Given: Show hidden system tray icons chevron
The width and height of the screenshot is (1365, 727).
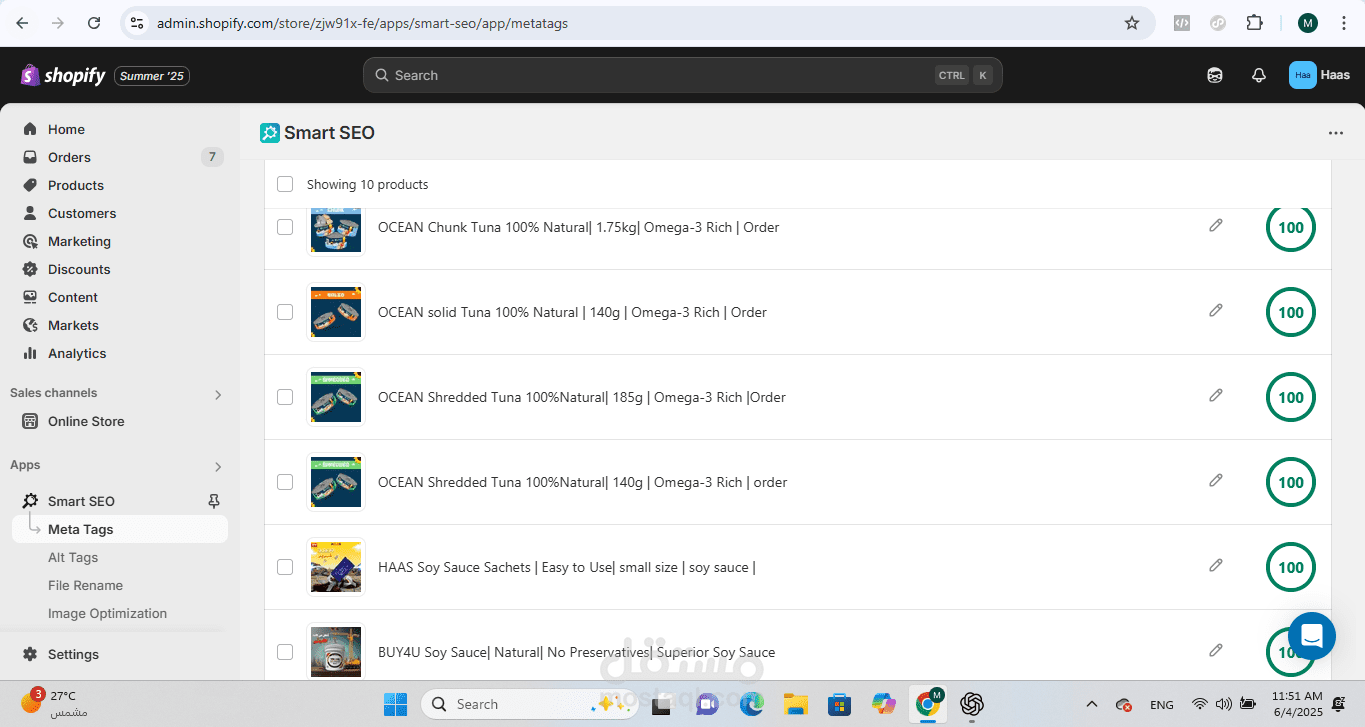Looking at the screenshot, I should pos(1092,705).
